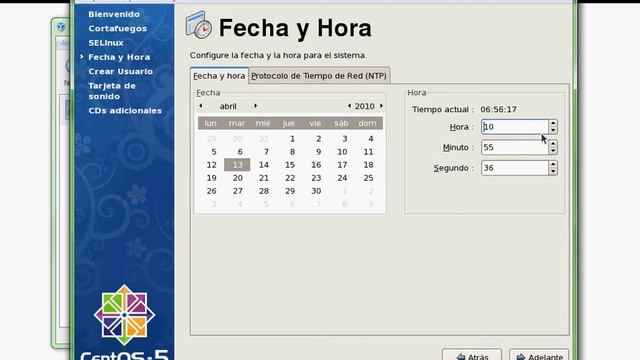The height and width of the screenshot is (360, 640).
Task: Focus the Minuto input field
Action: coord(515,147)
